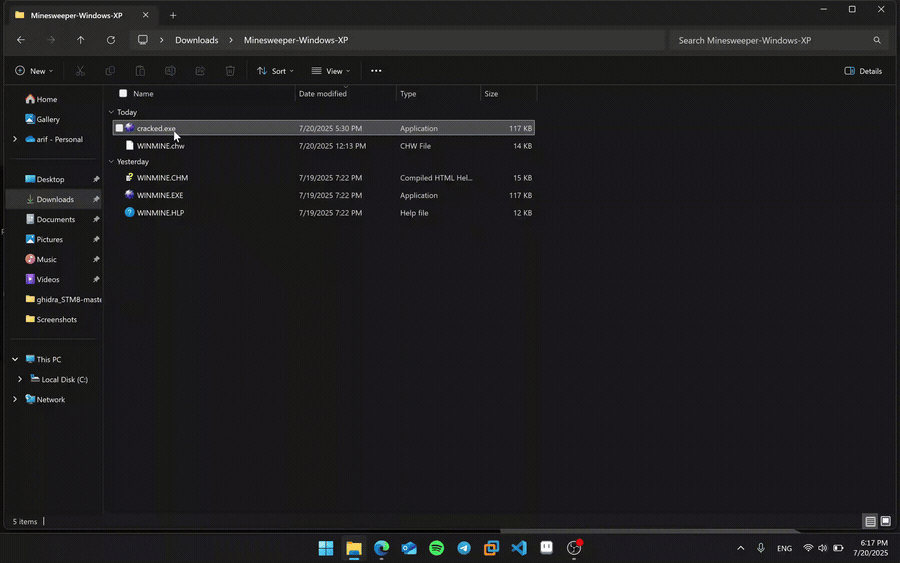Screen dimensions: 900x563
Task: Select the WINMINE.chw file
Action: click(324, 146)
